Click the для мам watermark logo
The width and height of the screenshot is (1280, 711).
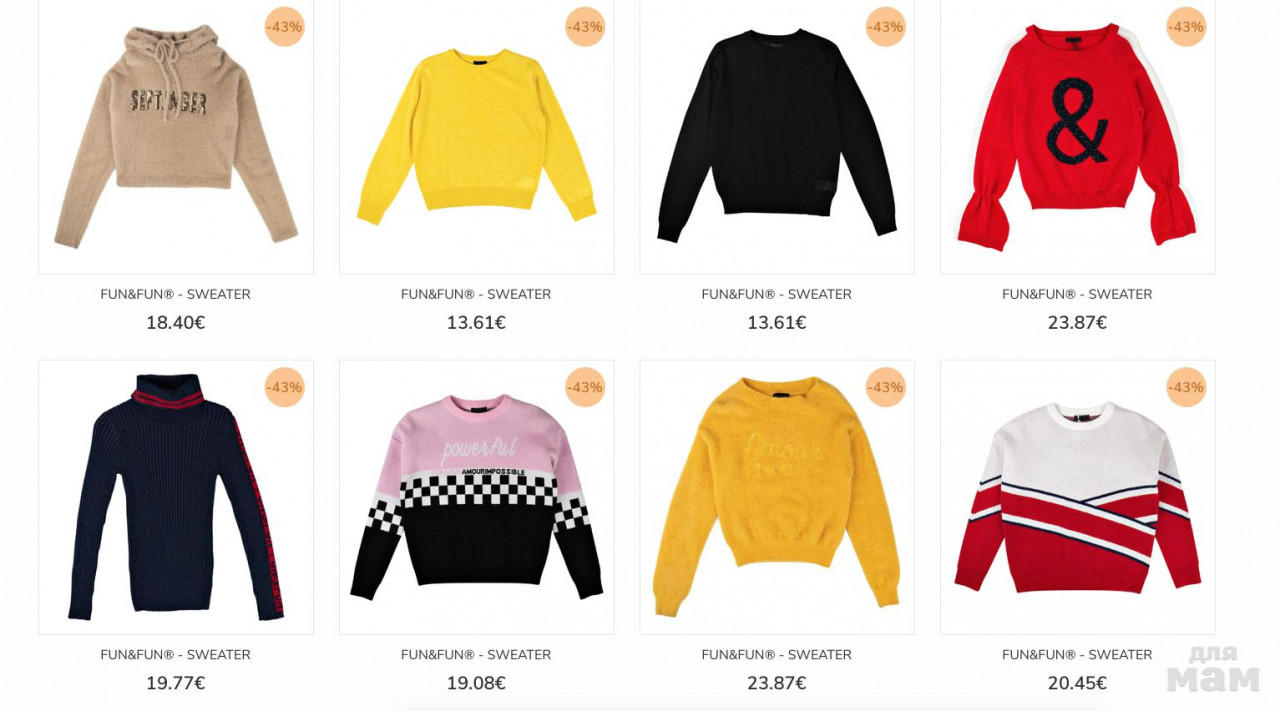(1213, 668)
